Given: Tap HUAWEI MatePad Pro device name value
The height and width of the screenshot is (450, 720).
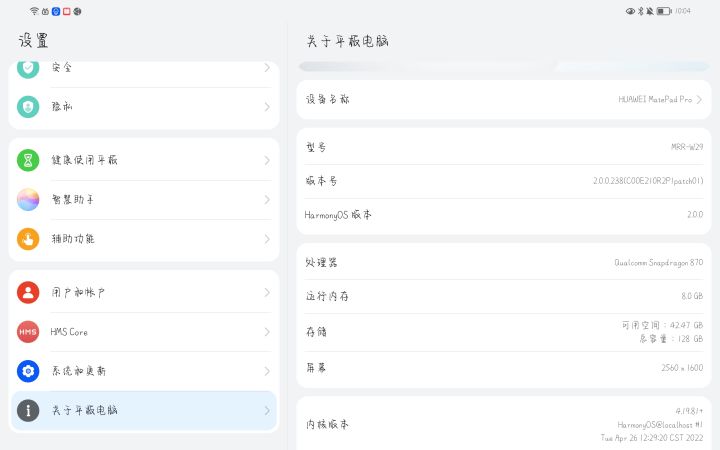Looking at the screenshot, I should point(655,100).
